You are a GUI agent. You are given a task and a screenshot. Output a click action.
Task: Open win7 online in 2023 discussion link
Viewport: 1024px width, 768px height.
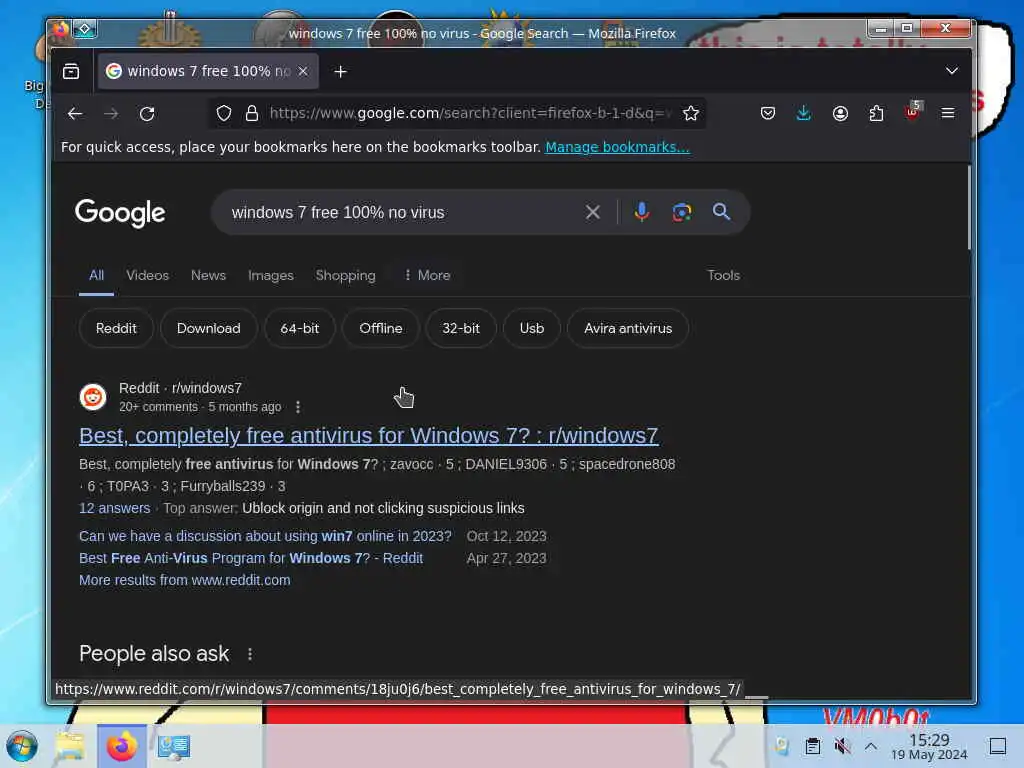tap(265, 536)
